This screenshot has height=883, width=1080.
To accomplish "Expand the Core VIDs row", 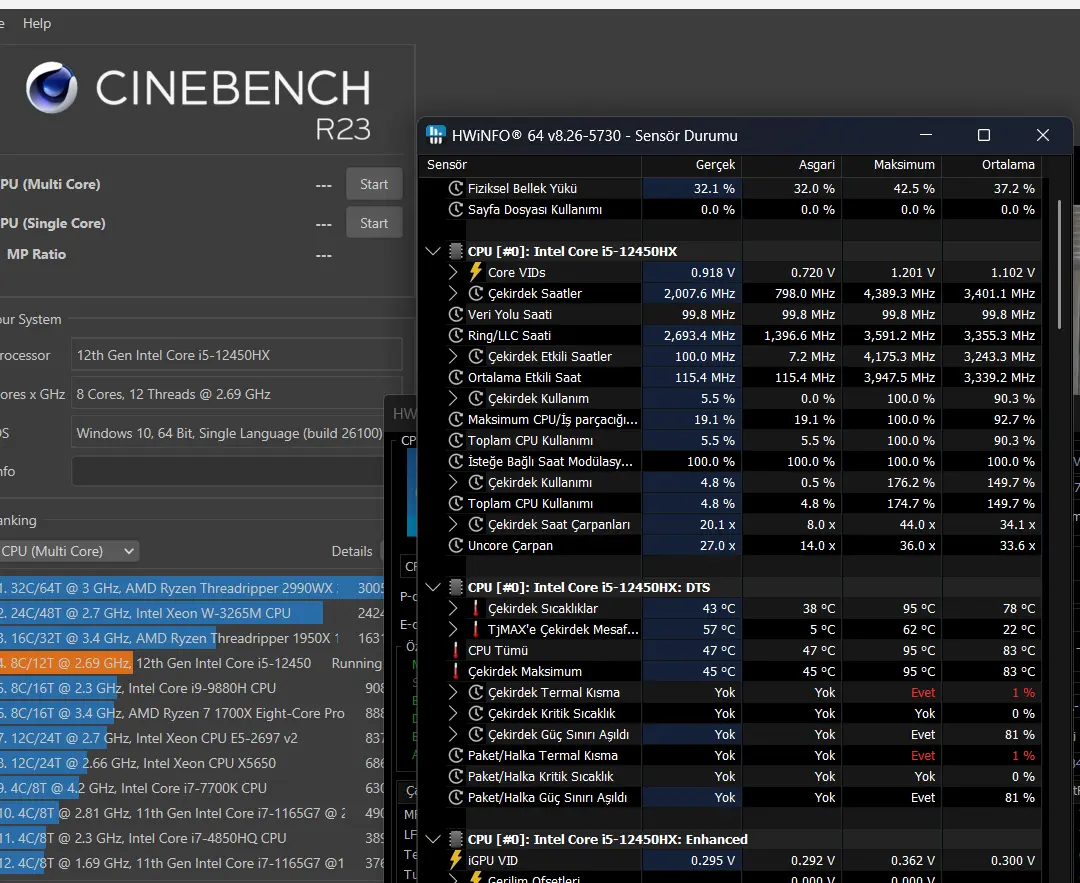I will pyautogui.click(x=453, y=272).
